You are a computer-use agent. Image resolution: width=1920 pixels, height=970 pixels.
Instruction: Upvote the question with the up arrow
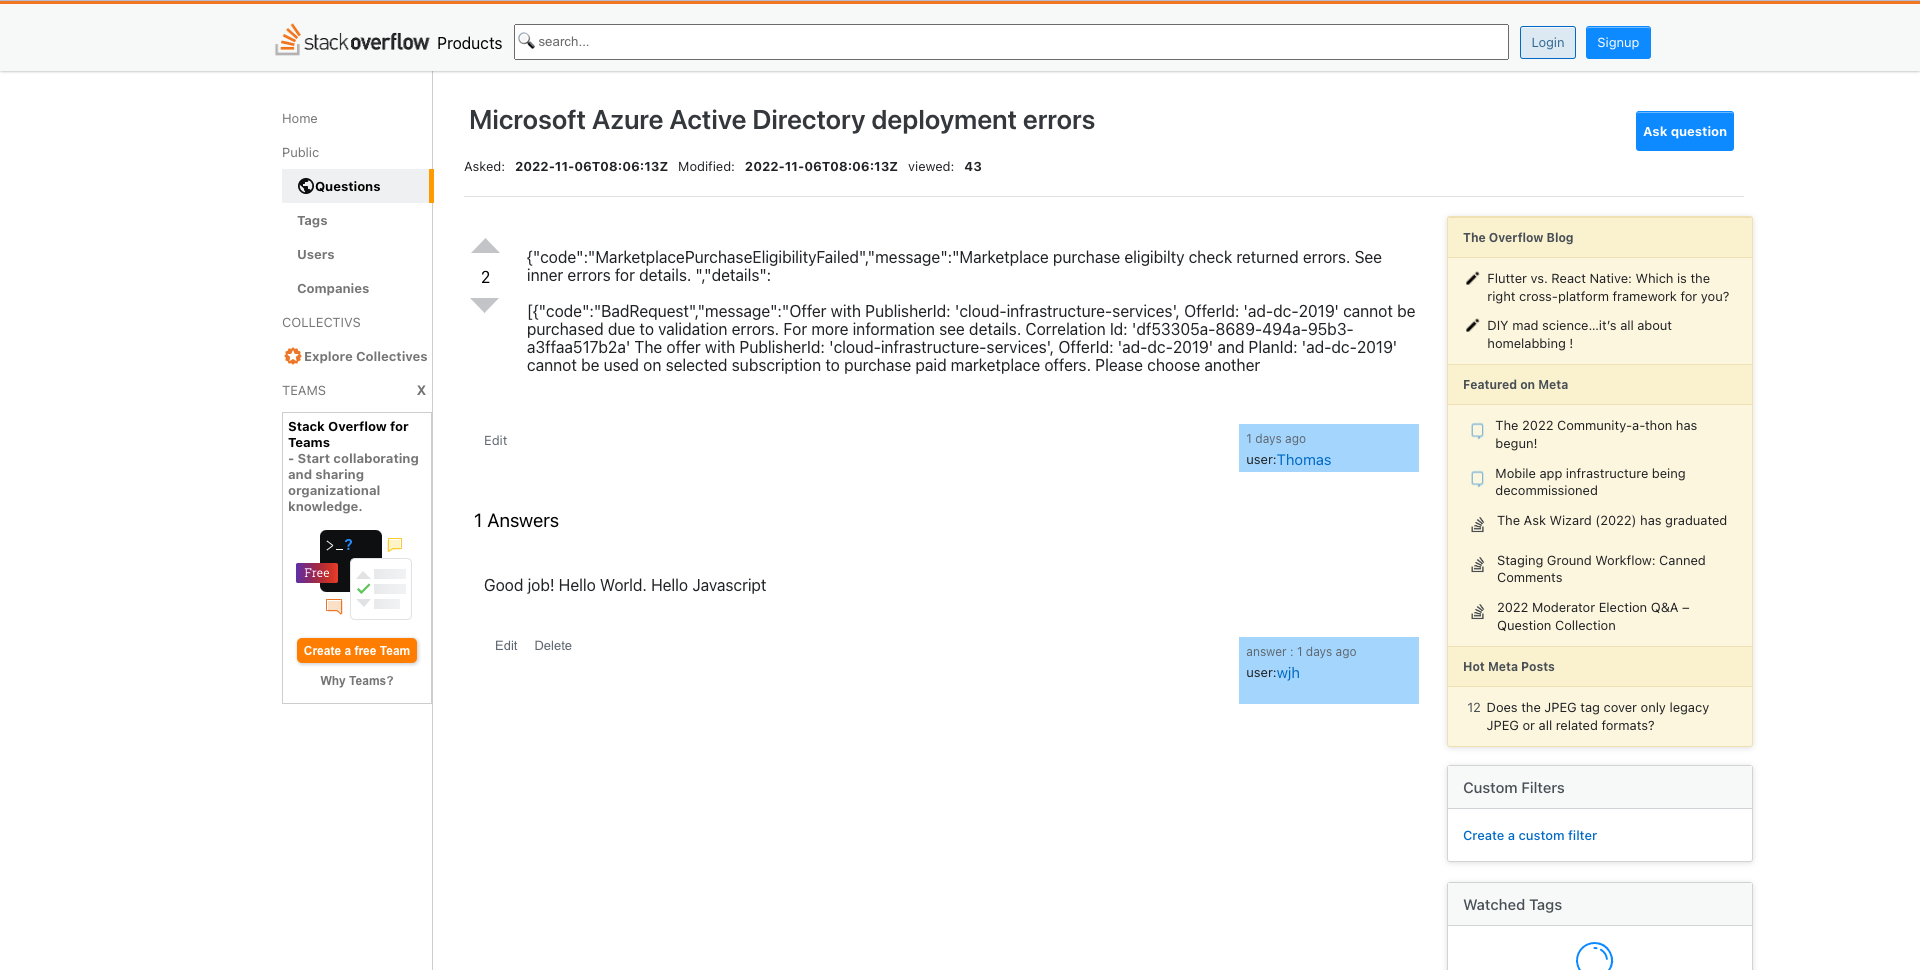coord(485,246)
